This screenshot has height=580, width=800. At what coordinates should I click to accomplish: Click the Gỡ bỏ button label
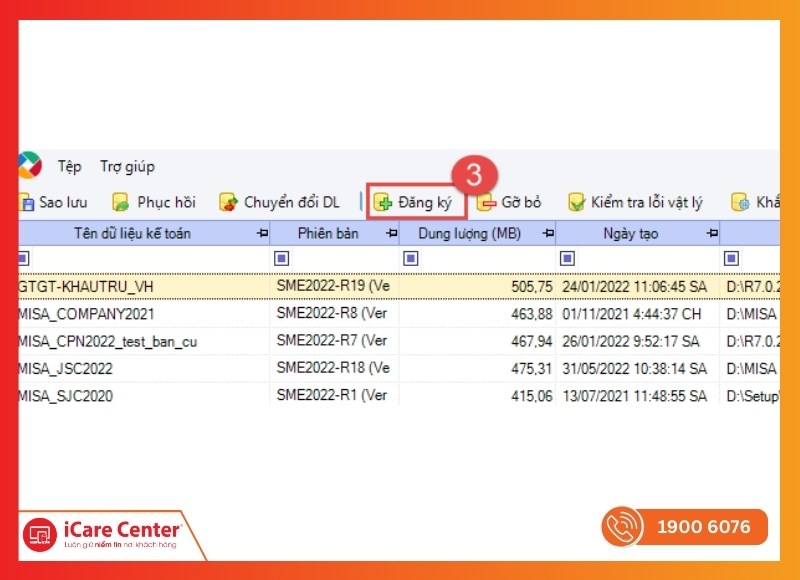coord(521,203)
